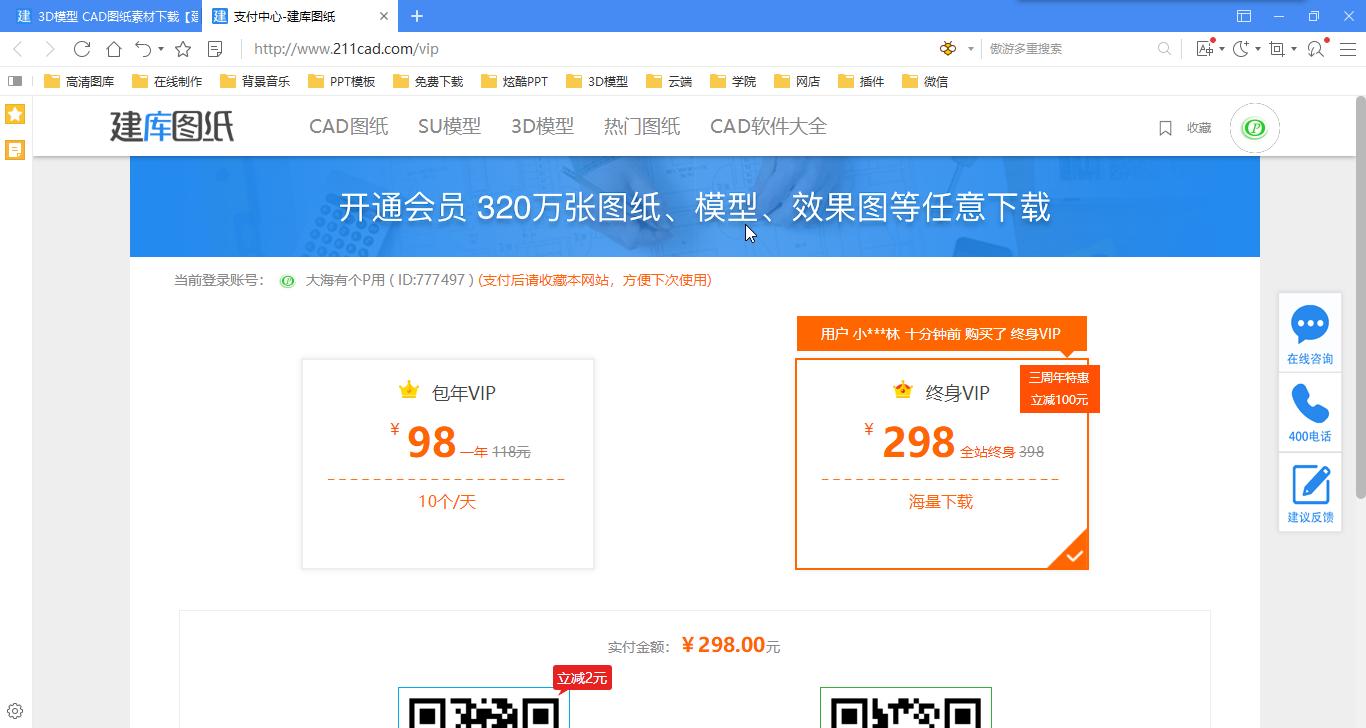This screenshot has height=728, width=1366.
Task: Click the 在线咨询 chat bubble icon
Action: tap(1310, 324)
